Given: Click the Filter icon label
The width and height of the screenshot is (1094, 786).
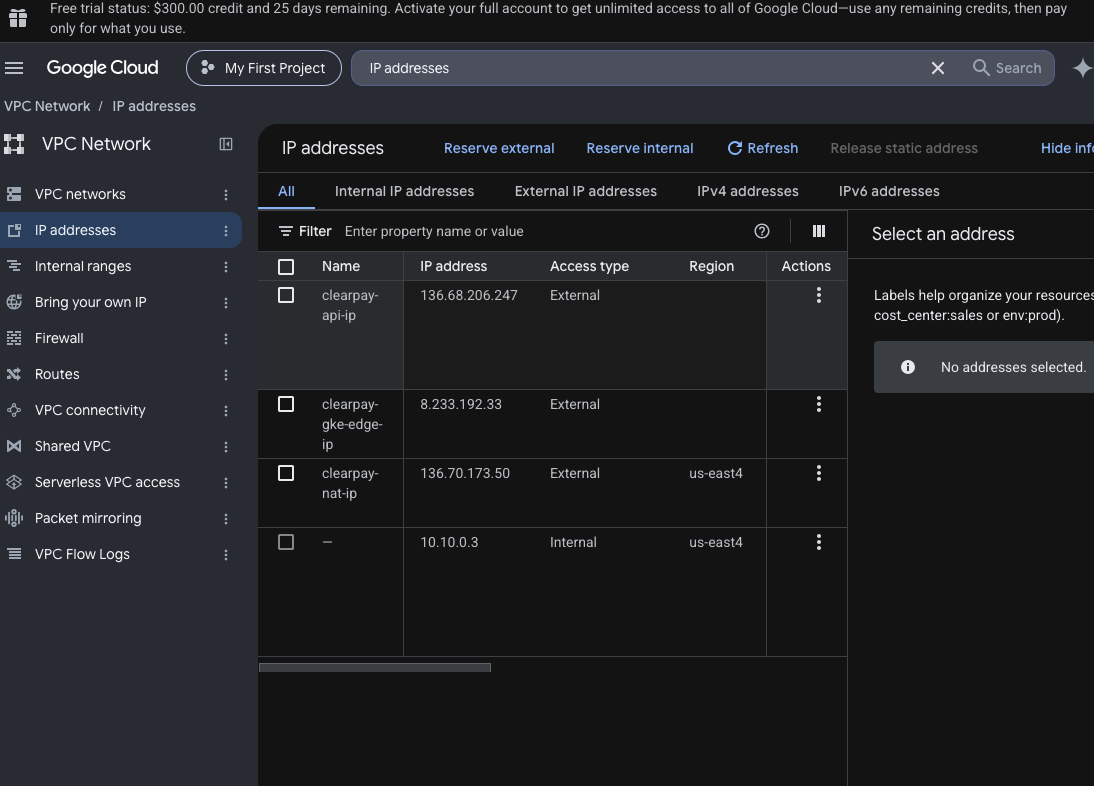Looking at the screenshot, I should (x=305, y=231).
